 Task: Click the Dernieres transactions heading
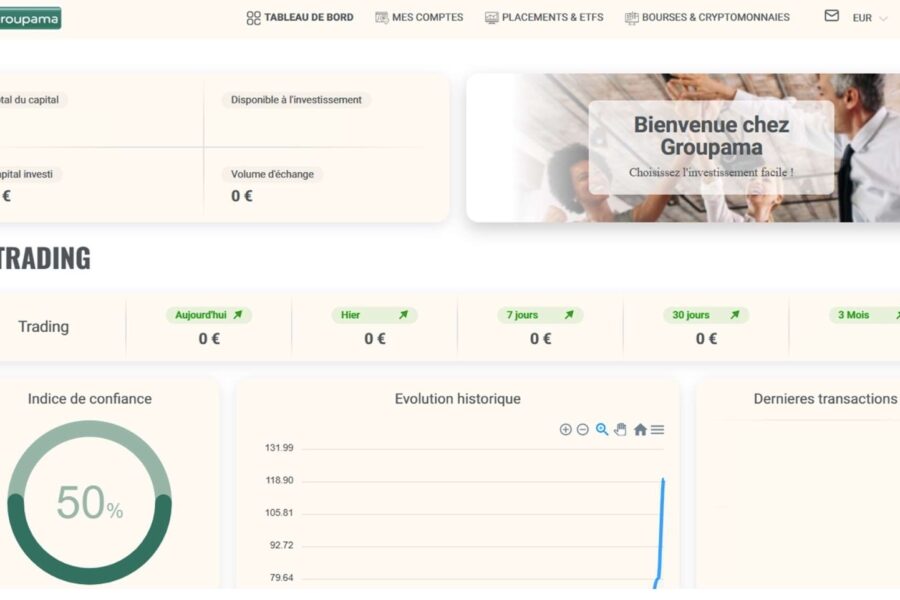click(825, 399)
